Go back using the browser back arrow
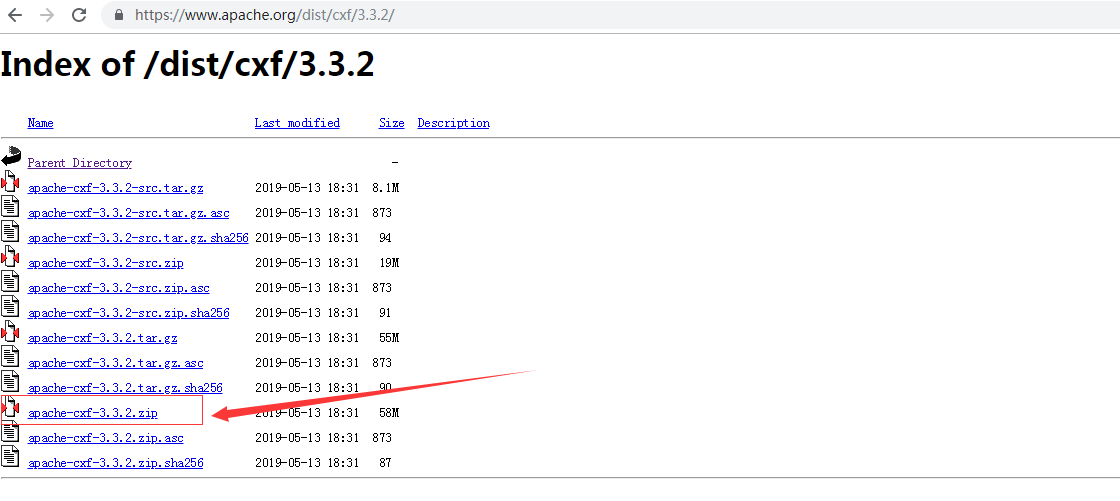The height and width of the screenshot is (501, 1120). click(x=14, y=15)
